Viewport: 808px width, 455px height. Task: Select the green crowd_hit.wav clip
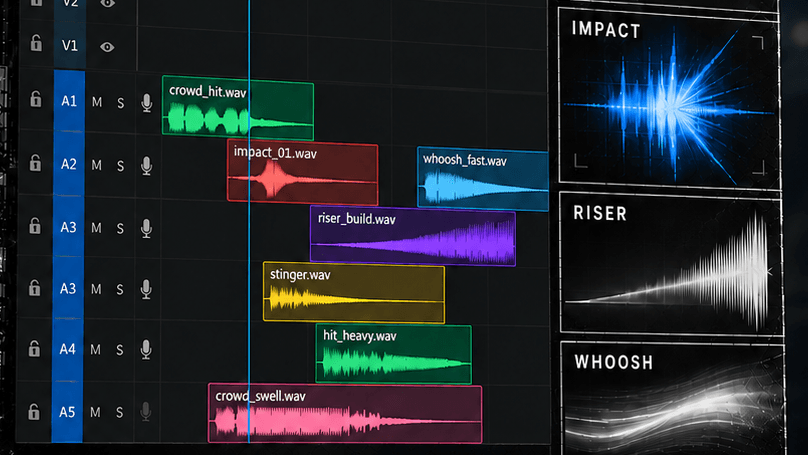tap(238, 108)
